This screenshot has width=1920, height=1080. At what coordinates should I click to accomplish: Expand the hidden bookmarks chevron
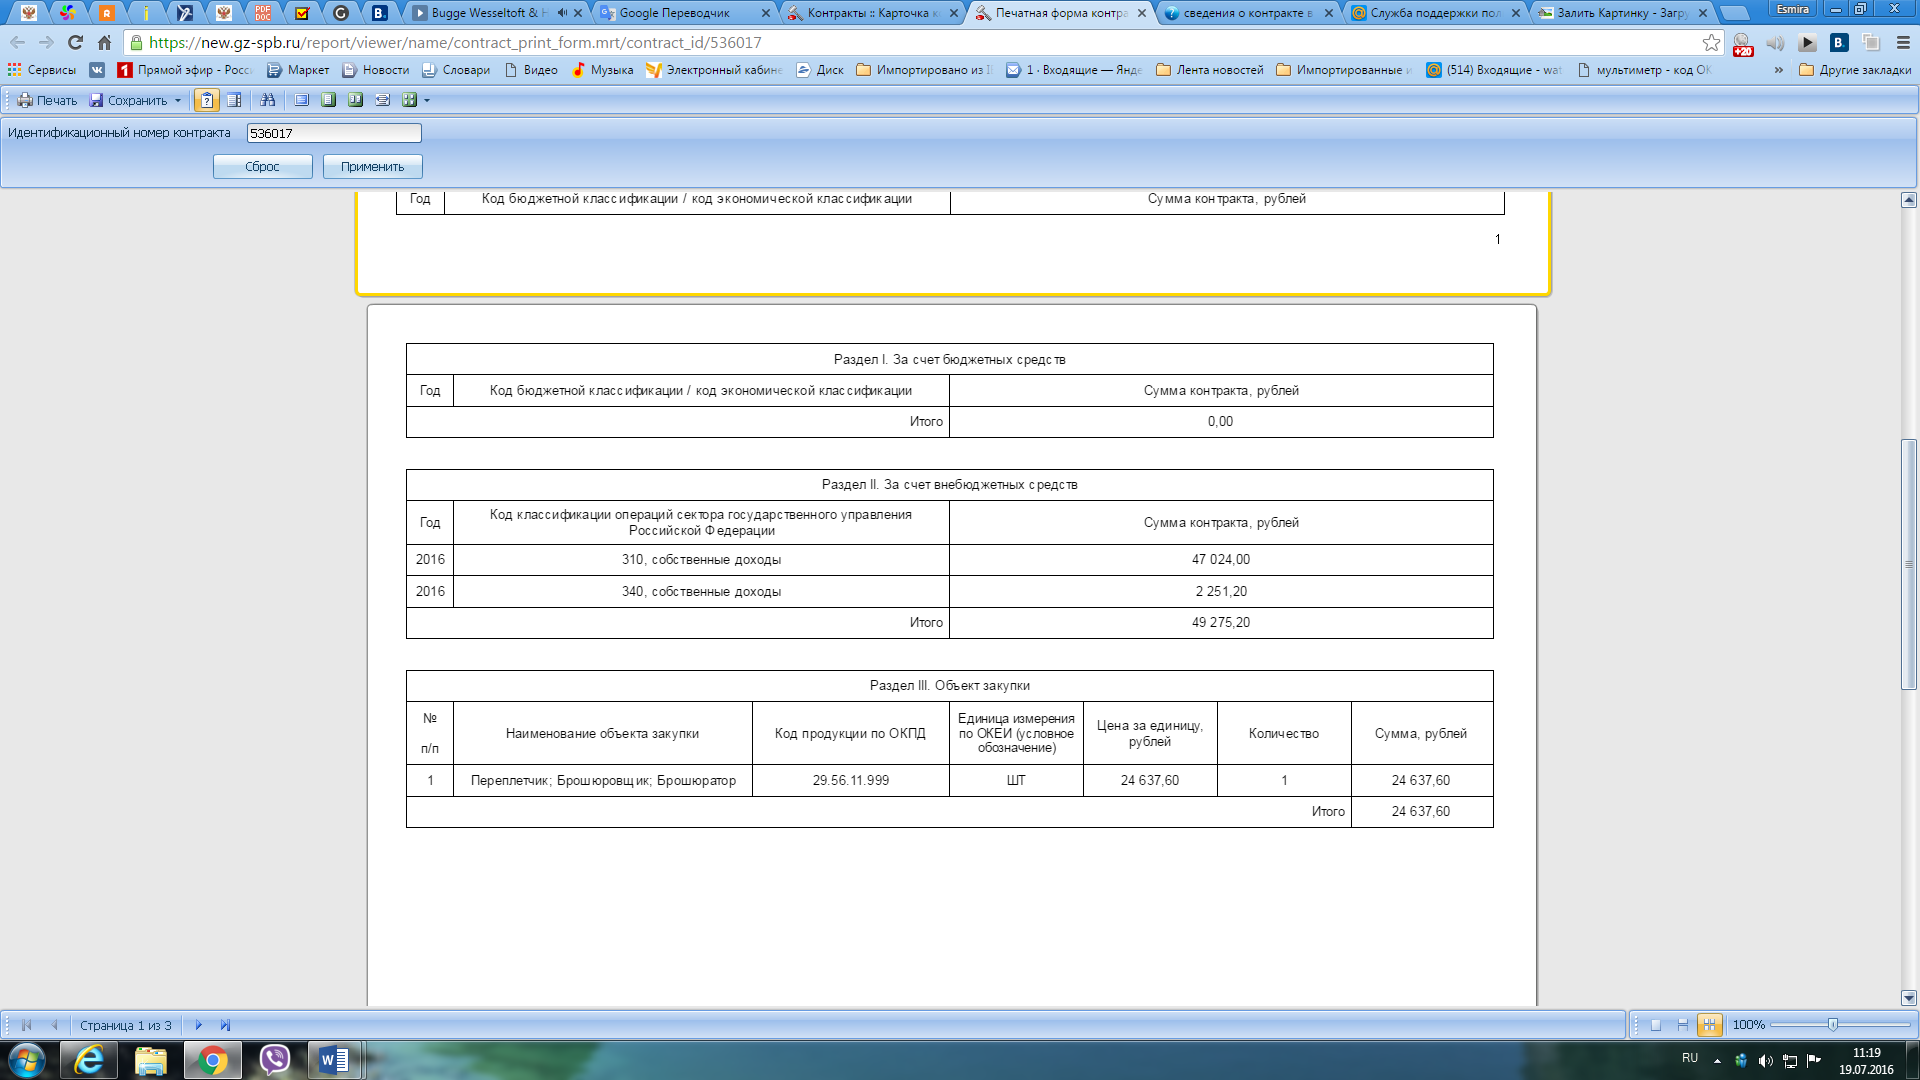[x=1779, y=70]
